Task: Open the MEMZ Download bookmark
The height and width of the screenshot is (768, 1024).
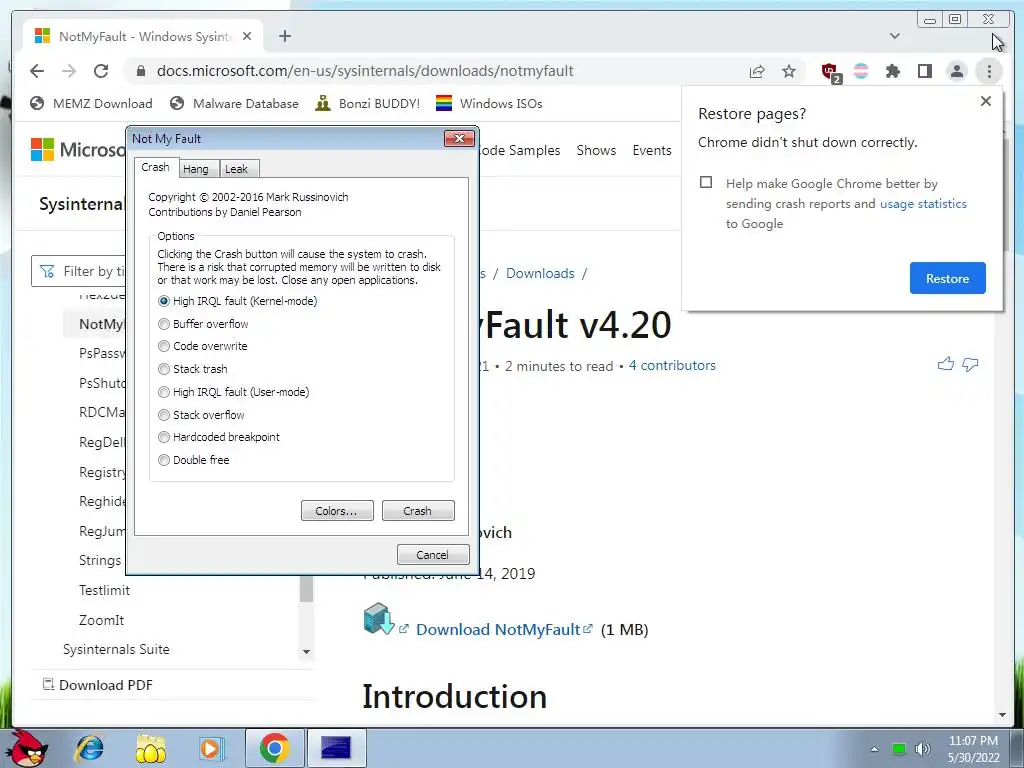Action: coord(91,103)
